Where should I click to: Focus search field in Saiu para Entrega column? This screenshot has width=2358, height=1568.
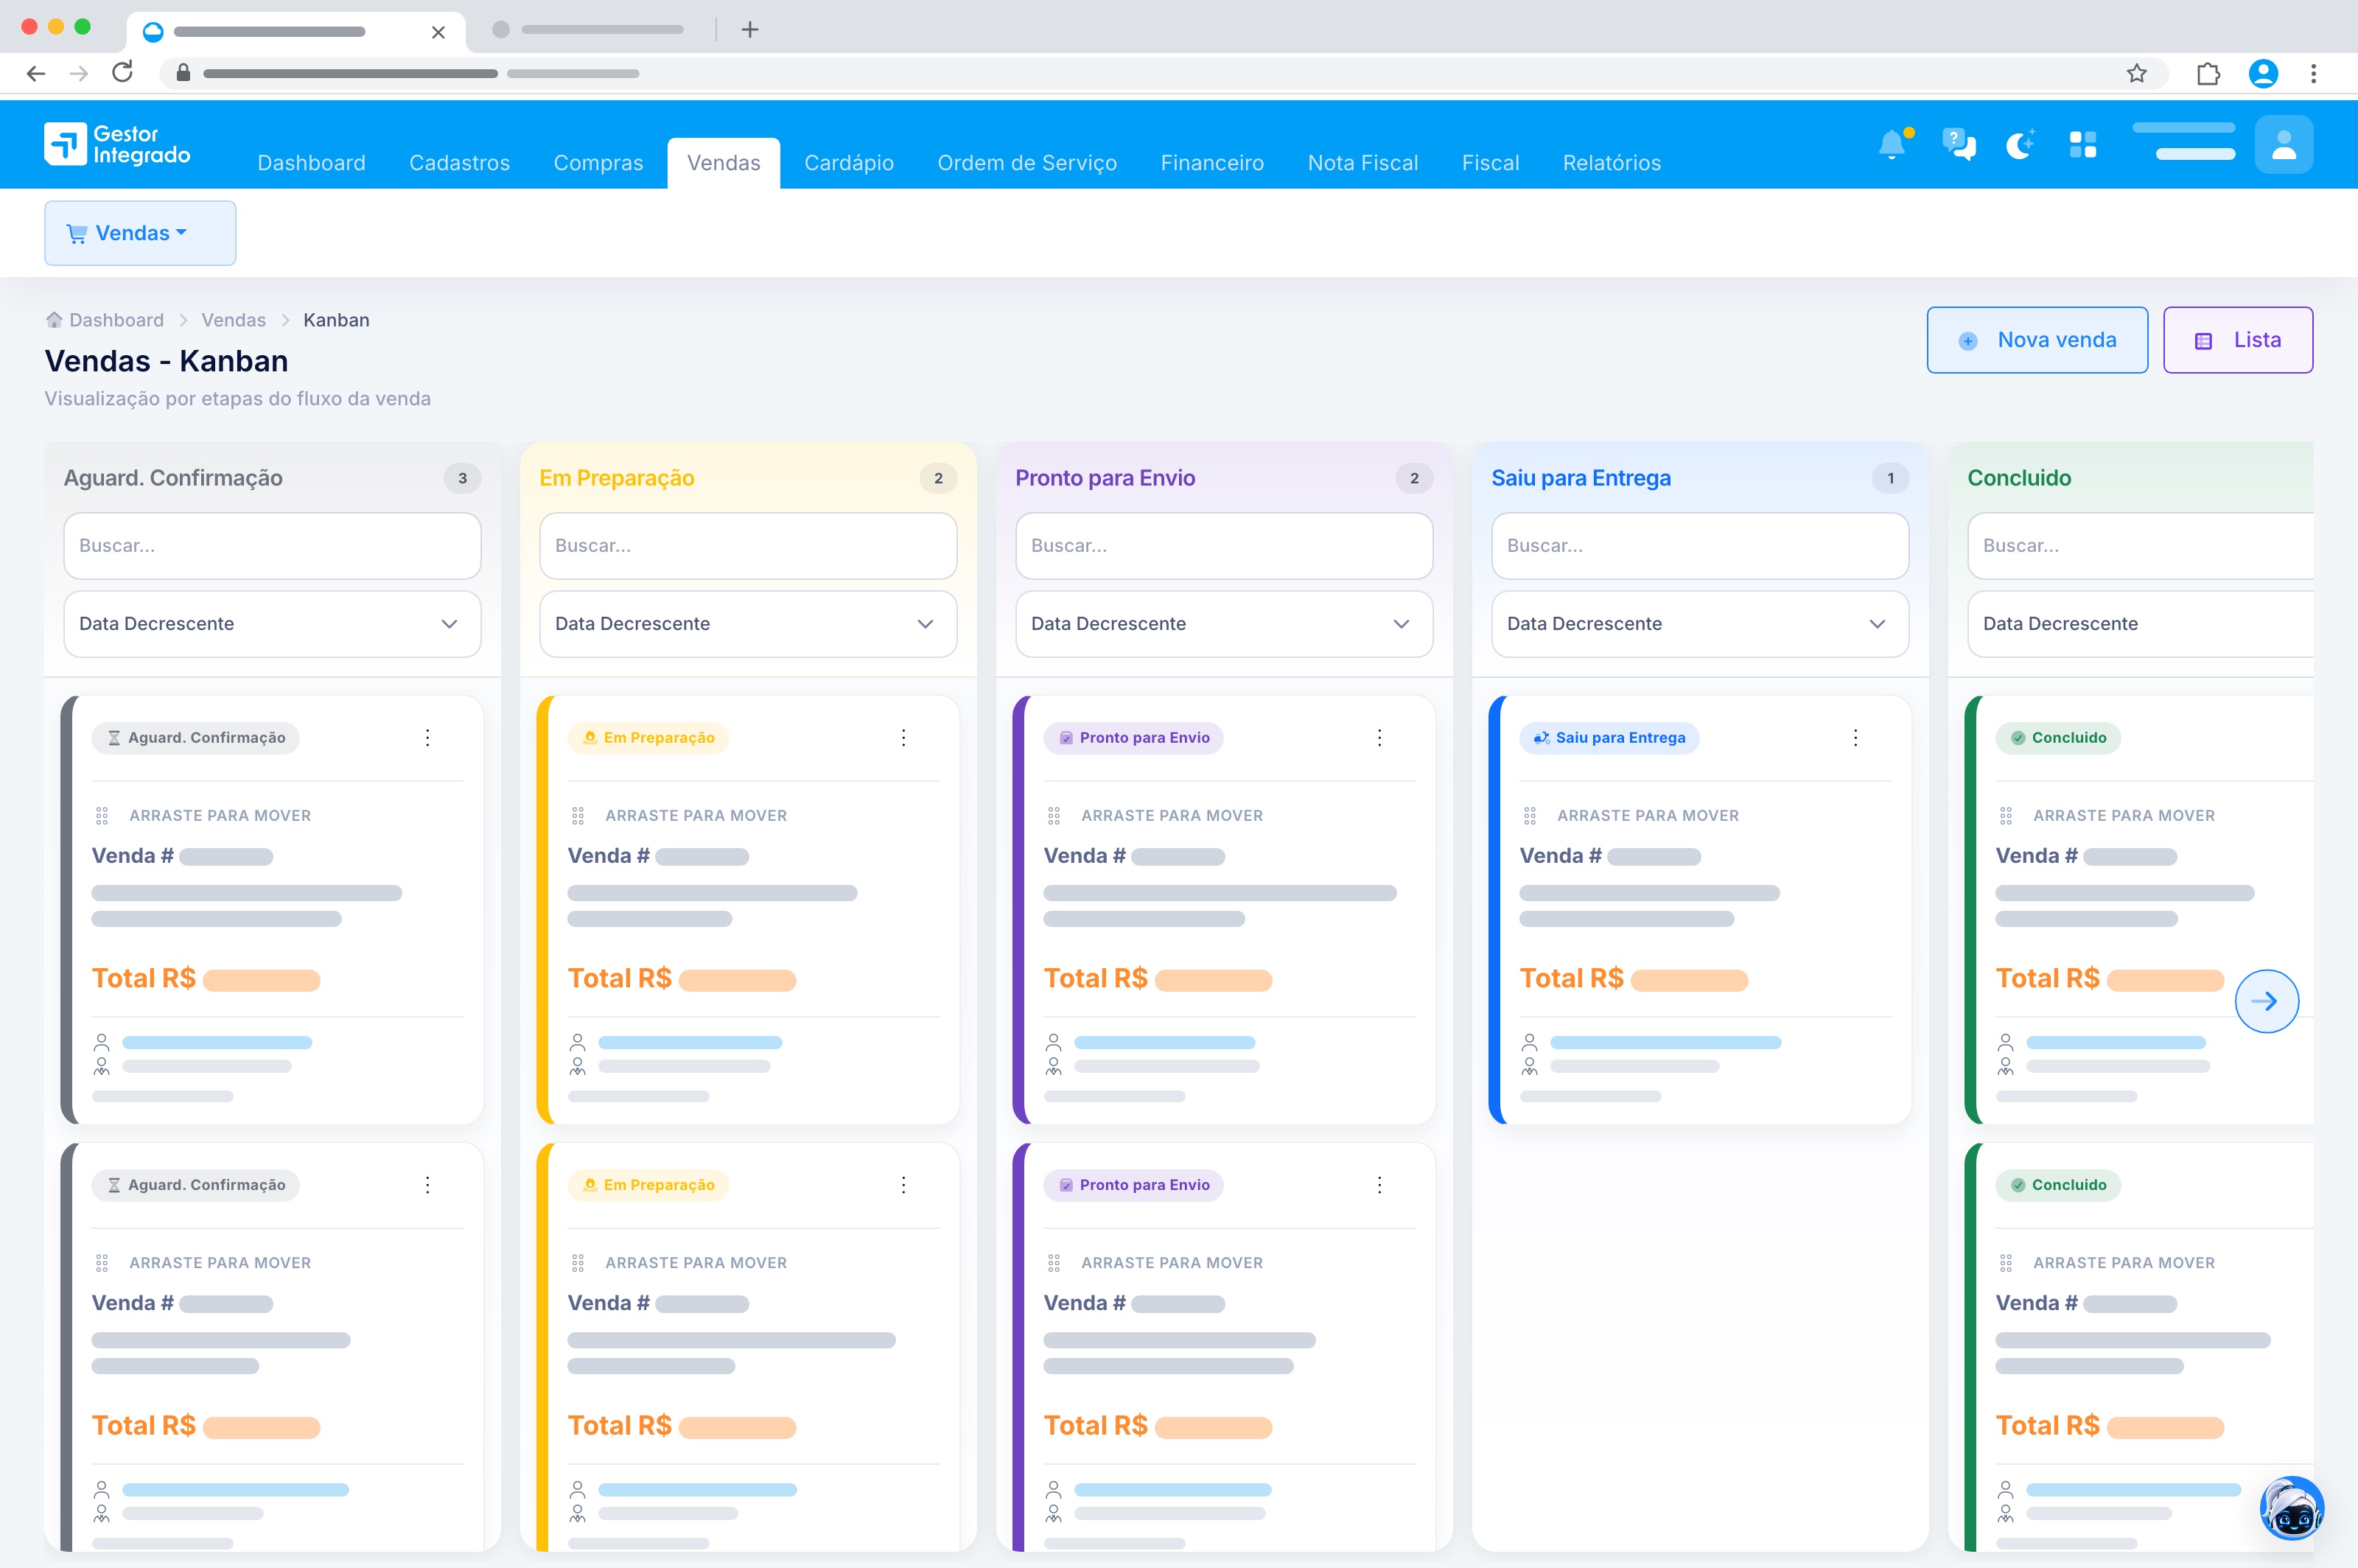[x=1700, y=546]
